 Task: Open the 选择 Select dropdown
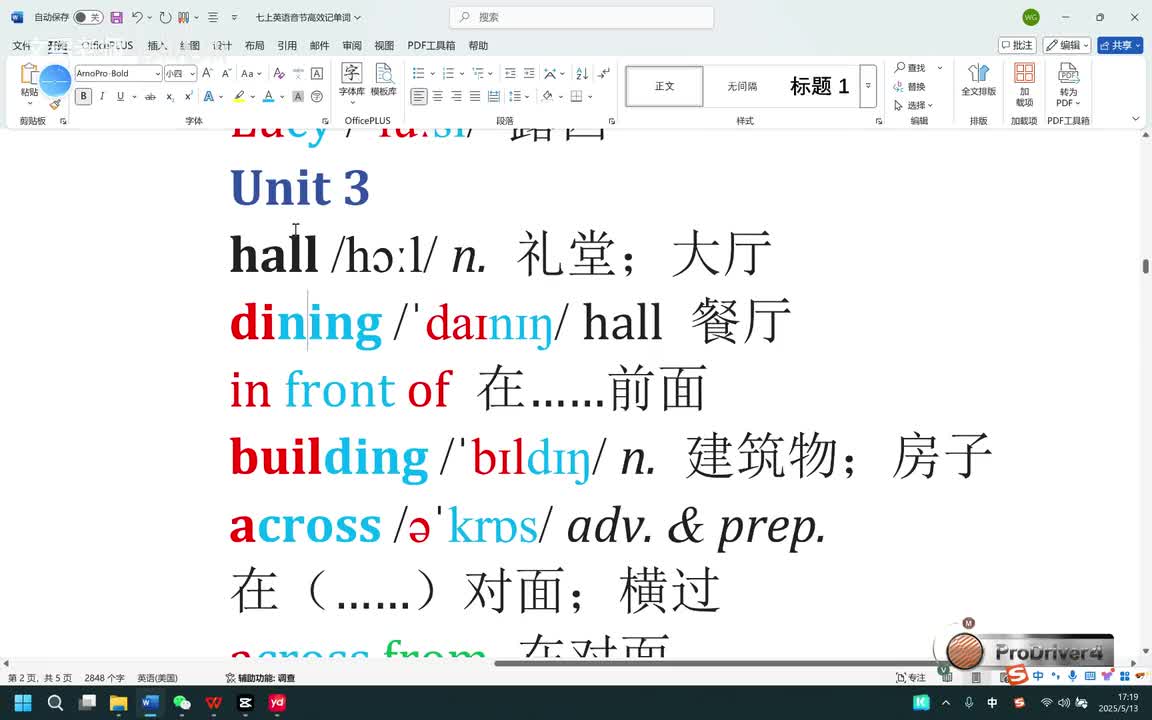tap(913, 106)
